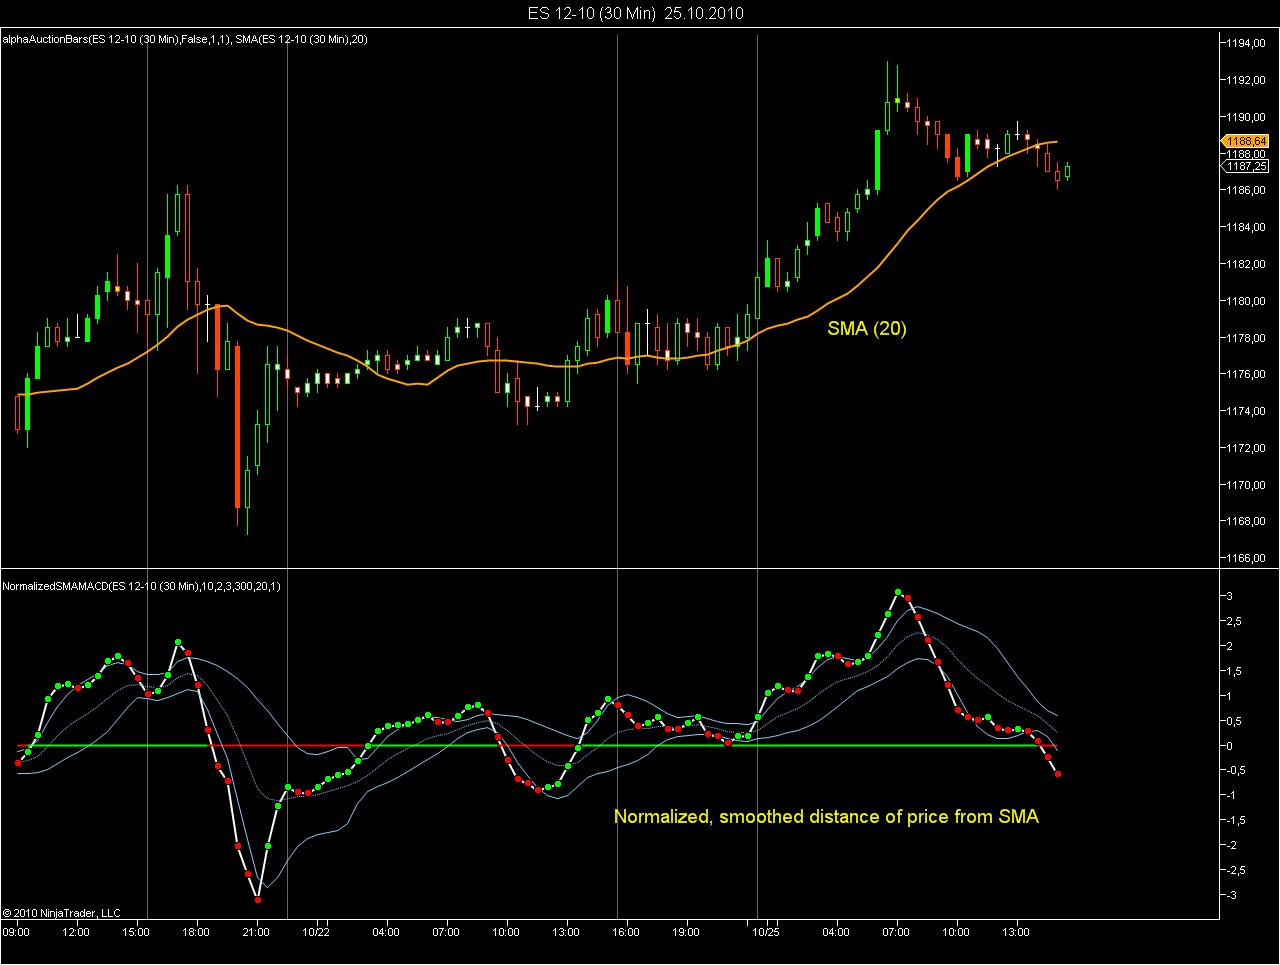Click the 19:00 time axis label
Image resolution: width=1280 pixels, height=965 pixels.
(686, 933)
